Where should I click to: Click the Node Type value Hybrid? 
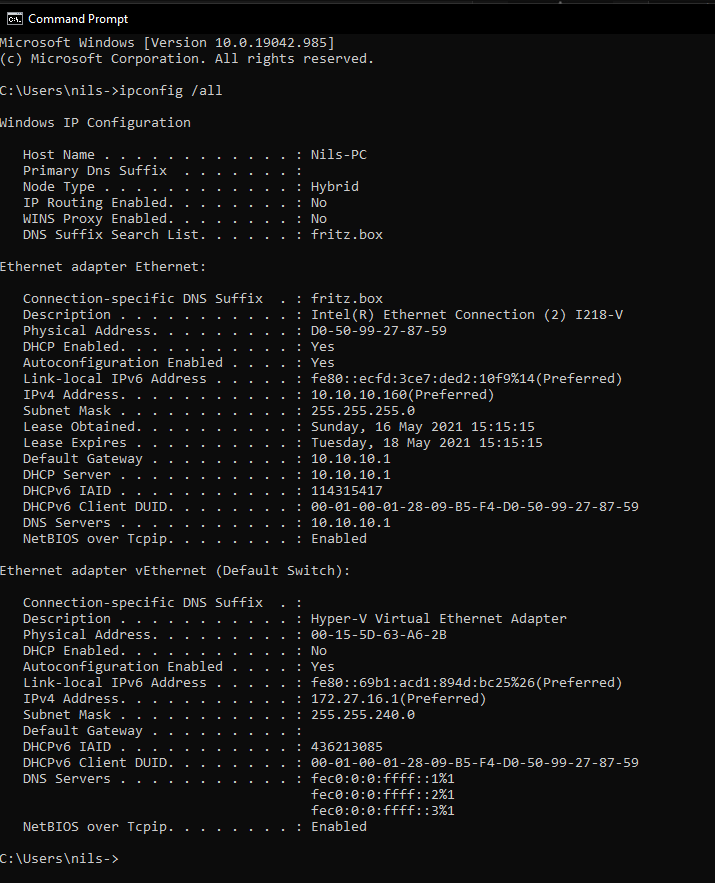334,186
